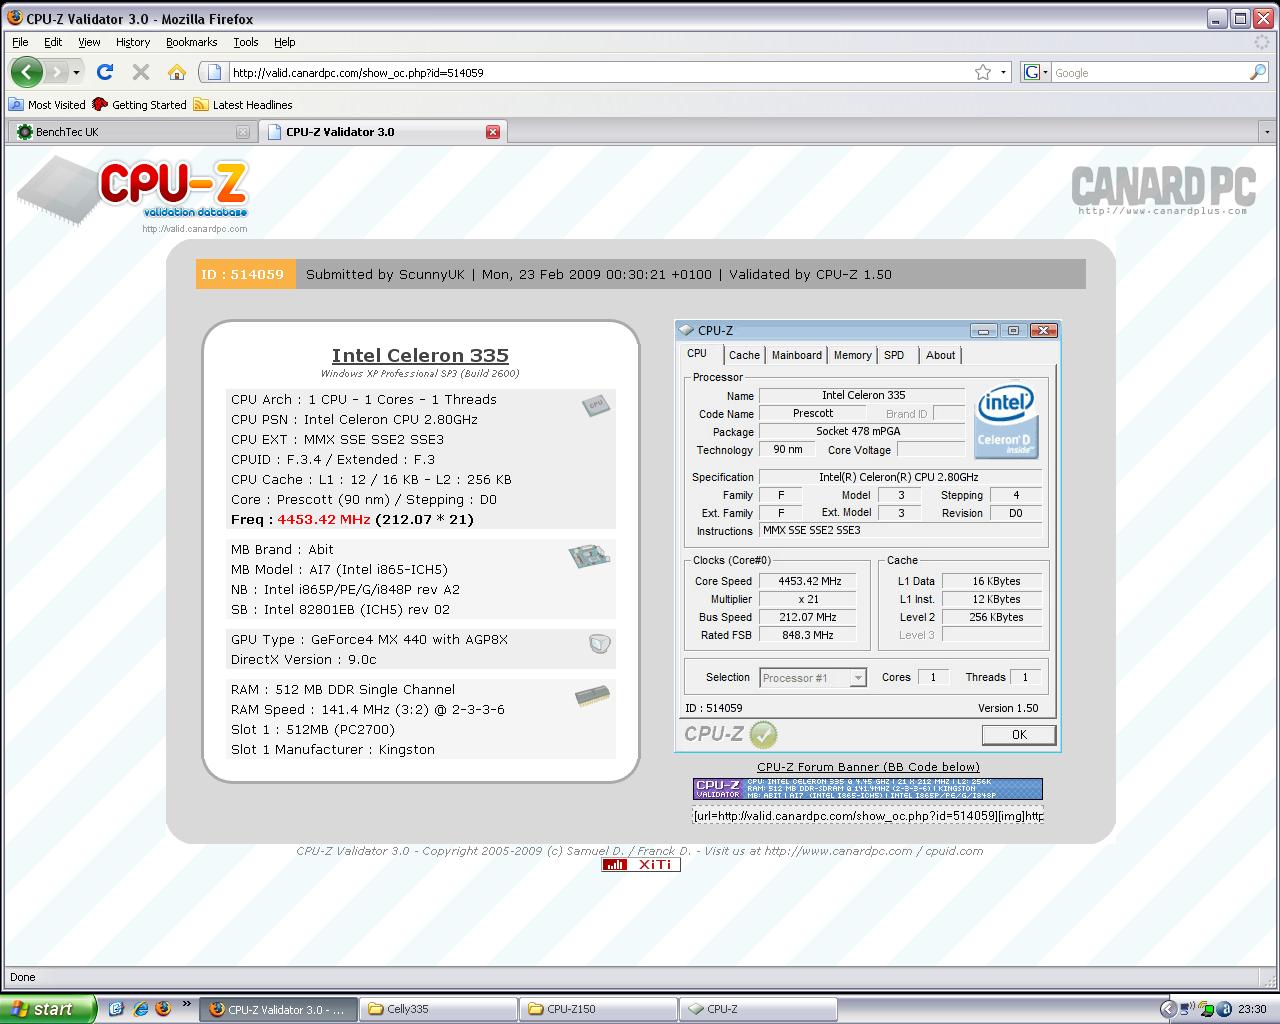The width and height of the screenshot is (1280, 1024).
Task: Bookmark this page with star icon
Action: click(x=983, y=72)
